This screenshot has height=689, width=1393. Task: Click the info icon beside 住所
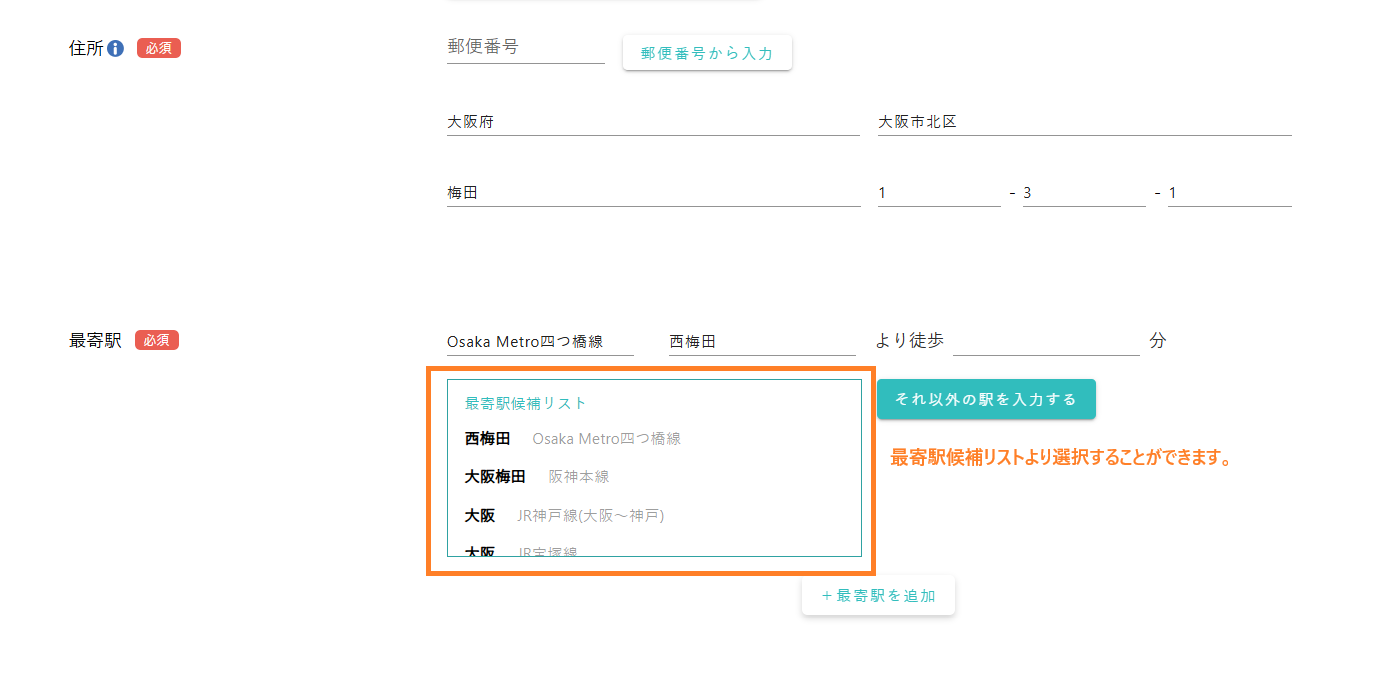point(115,48)
